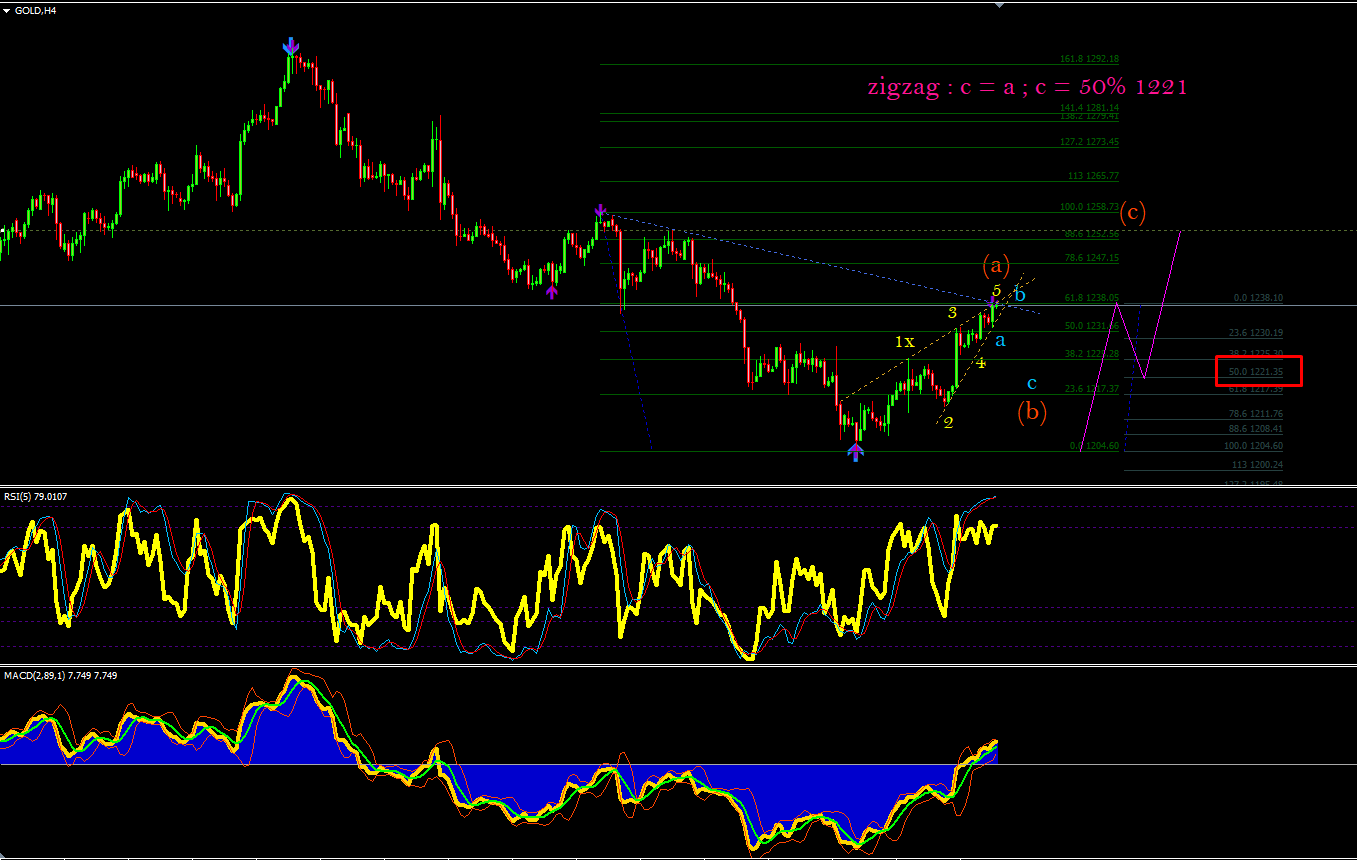Image resolution: width=1357 pixels, height=860 pixels.
Task: Click the 141.4 1281.14 Fibonacci level label
Action: (x=1089, y=108)
